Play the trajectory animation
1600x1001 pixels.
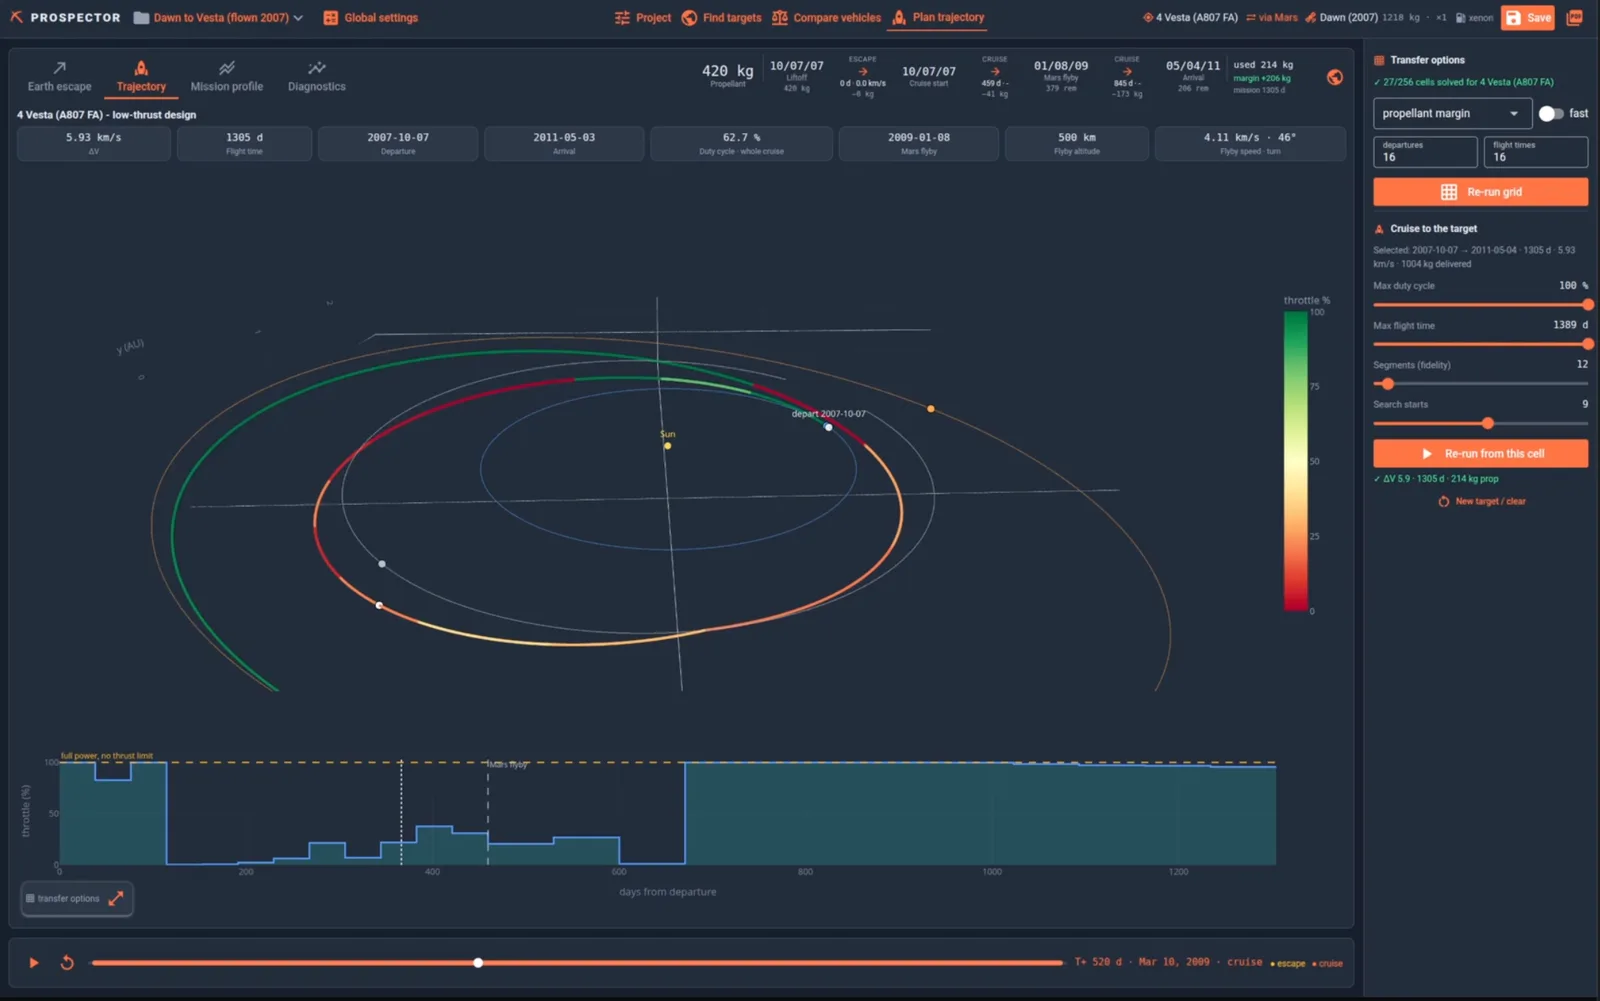click(x=34, y=963)
